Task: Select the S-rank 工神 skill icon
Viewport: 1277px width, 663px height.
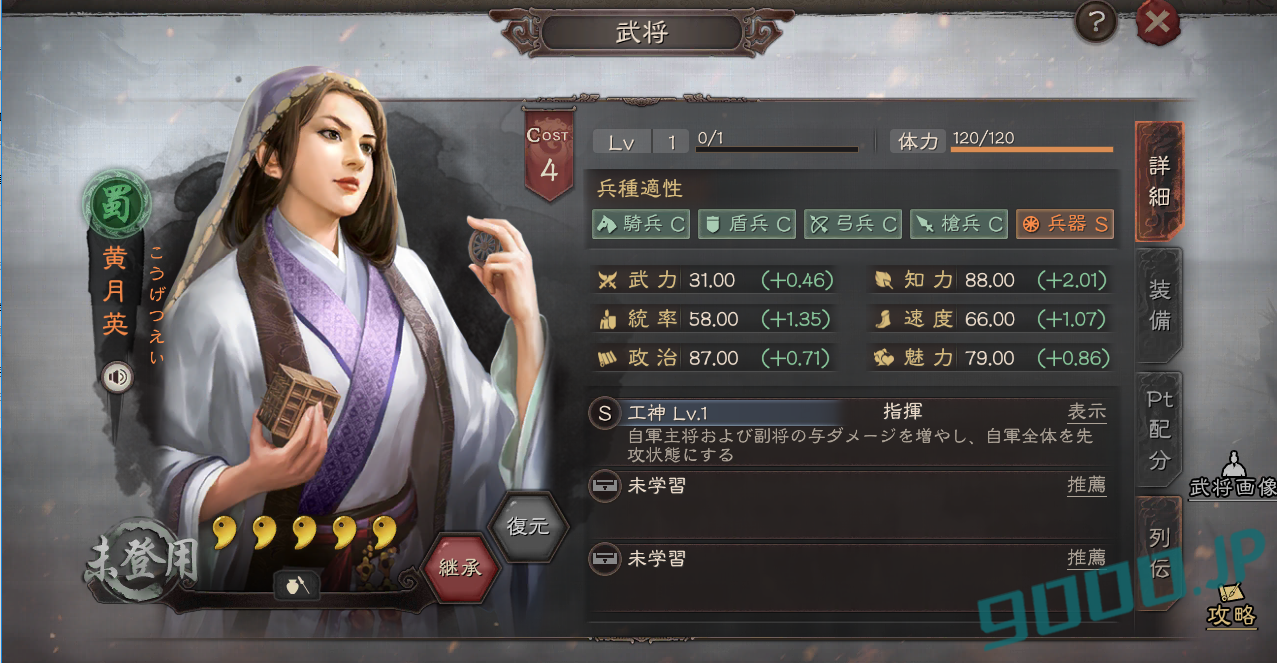Action: [x=604, y=412]
